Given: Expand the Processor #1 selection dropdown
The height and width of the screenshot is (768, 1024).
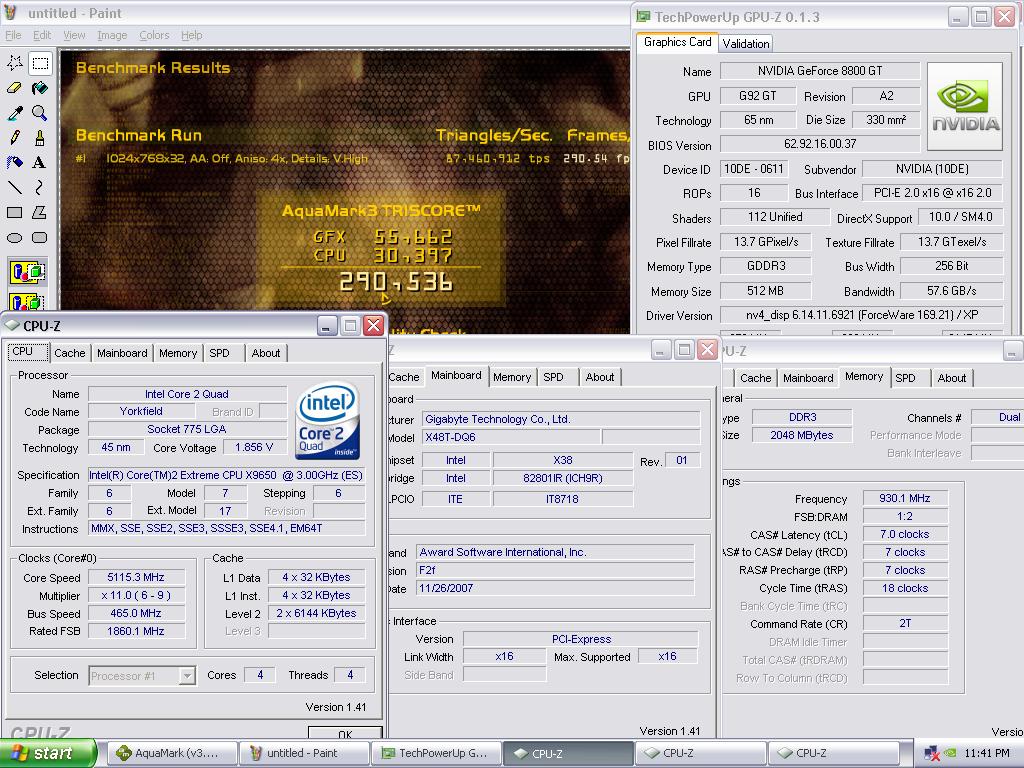Looking at the screenshot, I should 187,675.
